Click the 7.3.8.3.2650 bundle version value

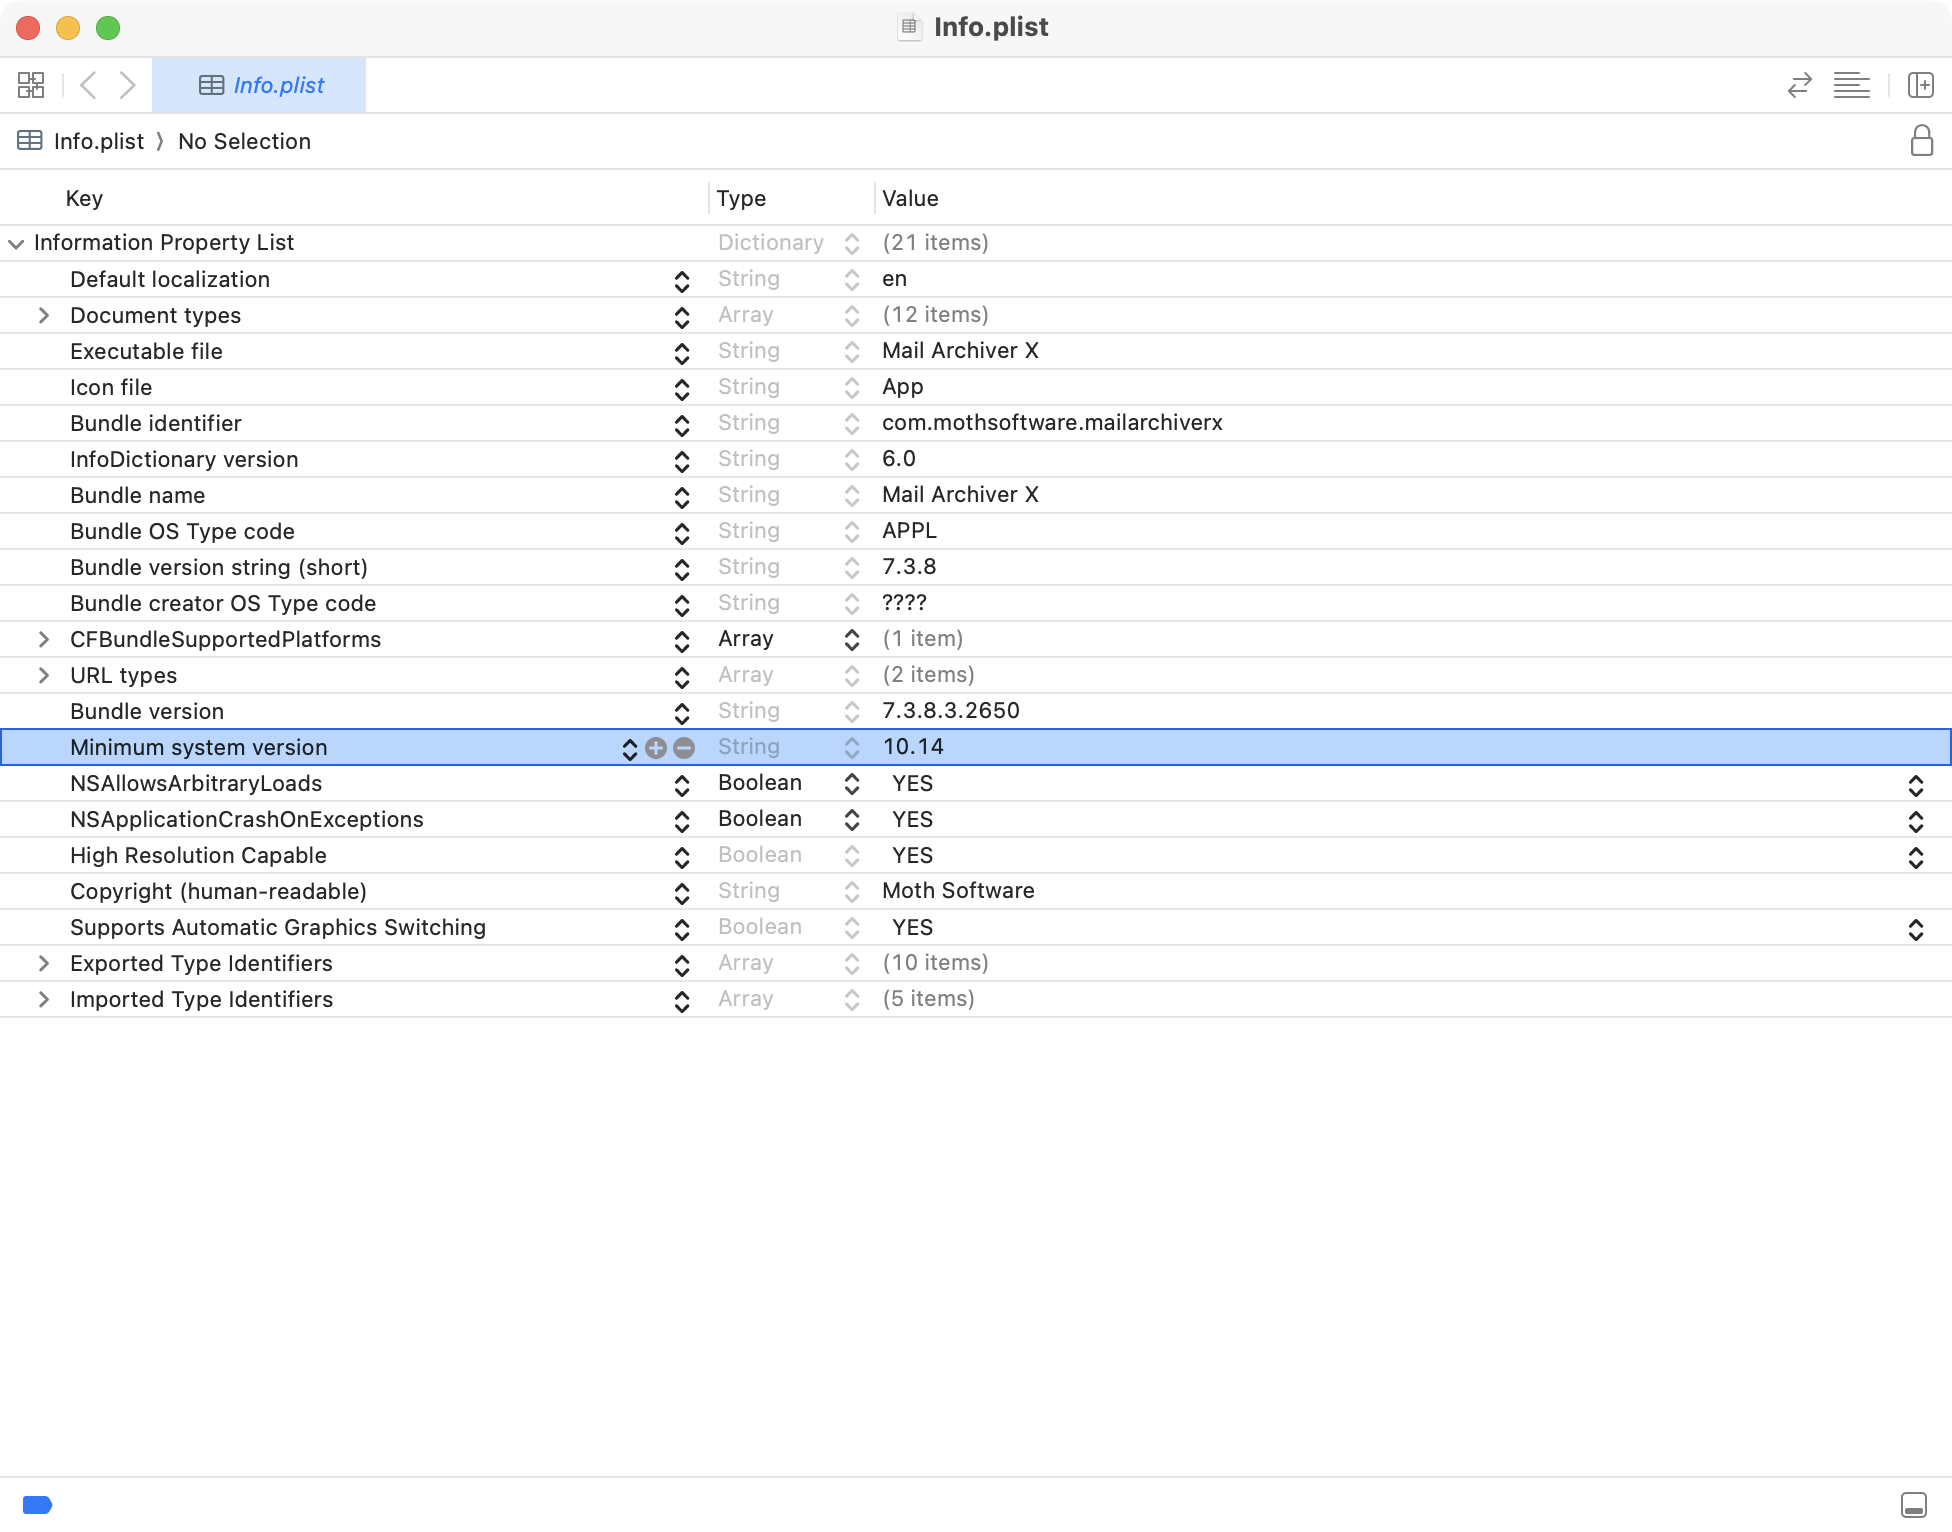(951, 711)
